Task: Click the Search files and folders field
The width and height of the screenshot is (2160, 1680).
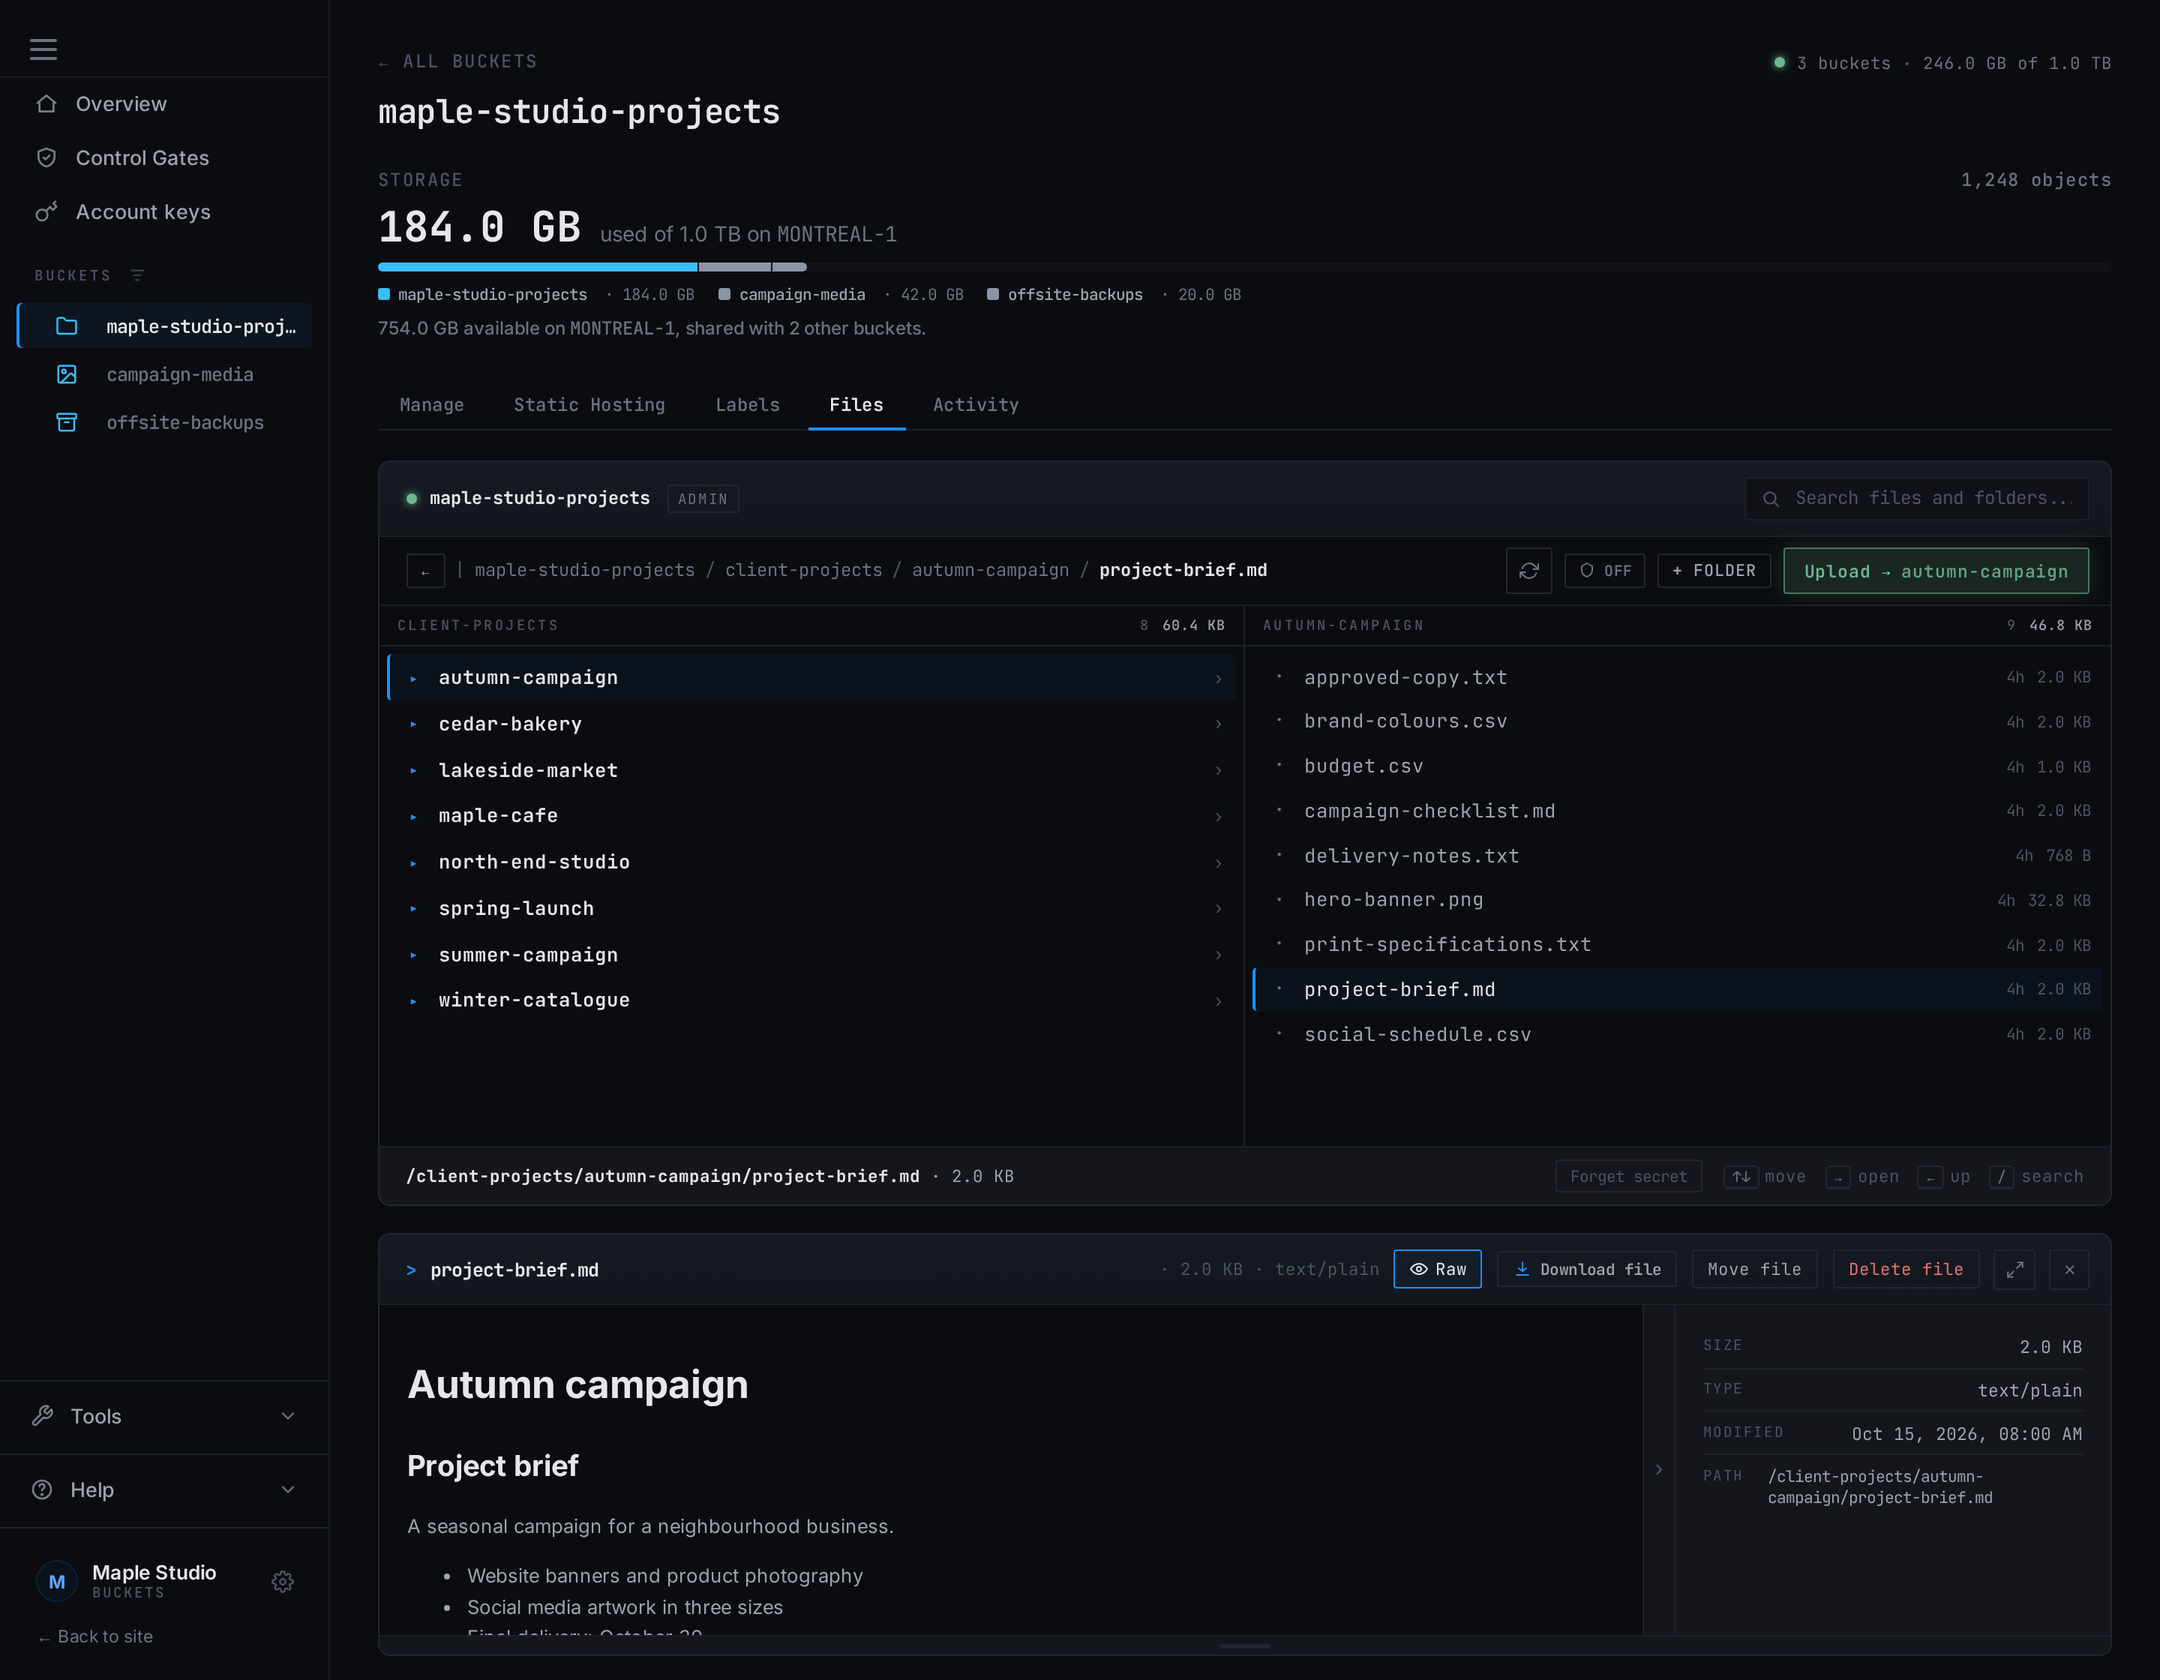Action: point(1917,498)
